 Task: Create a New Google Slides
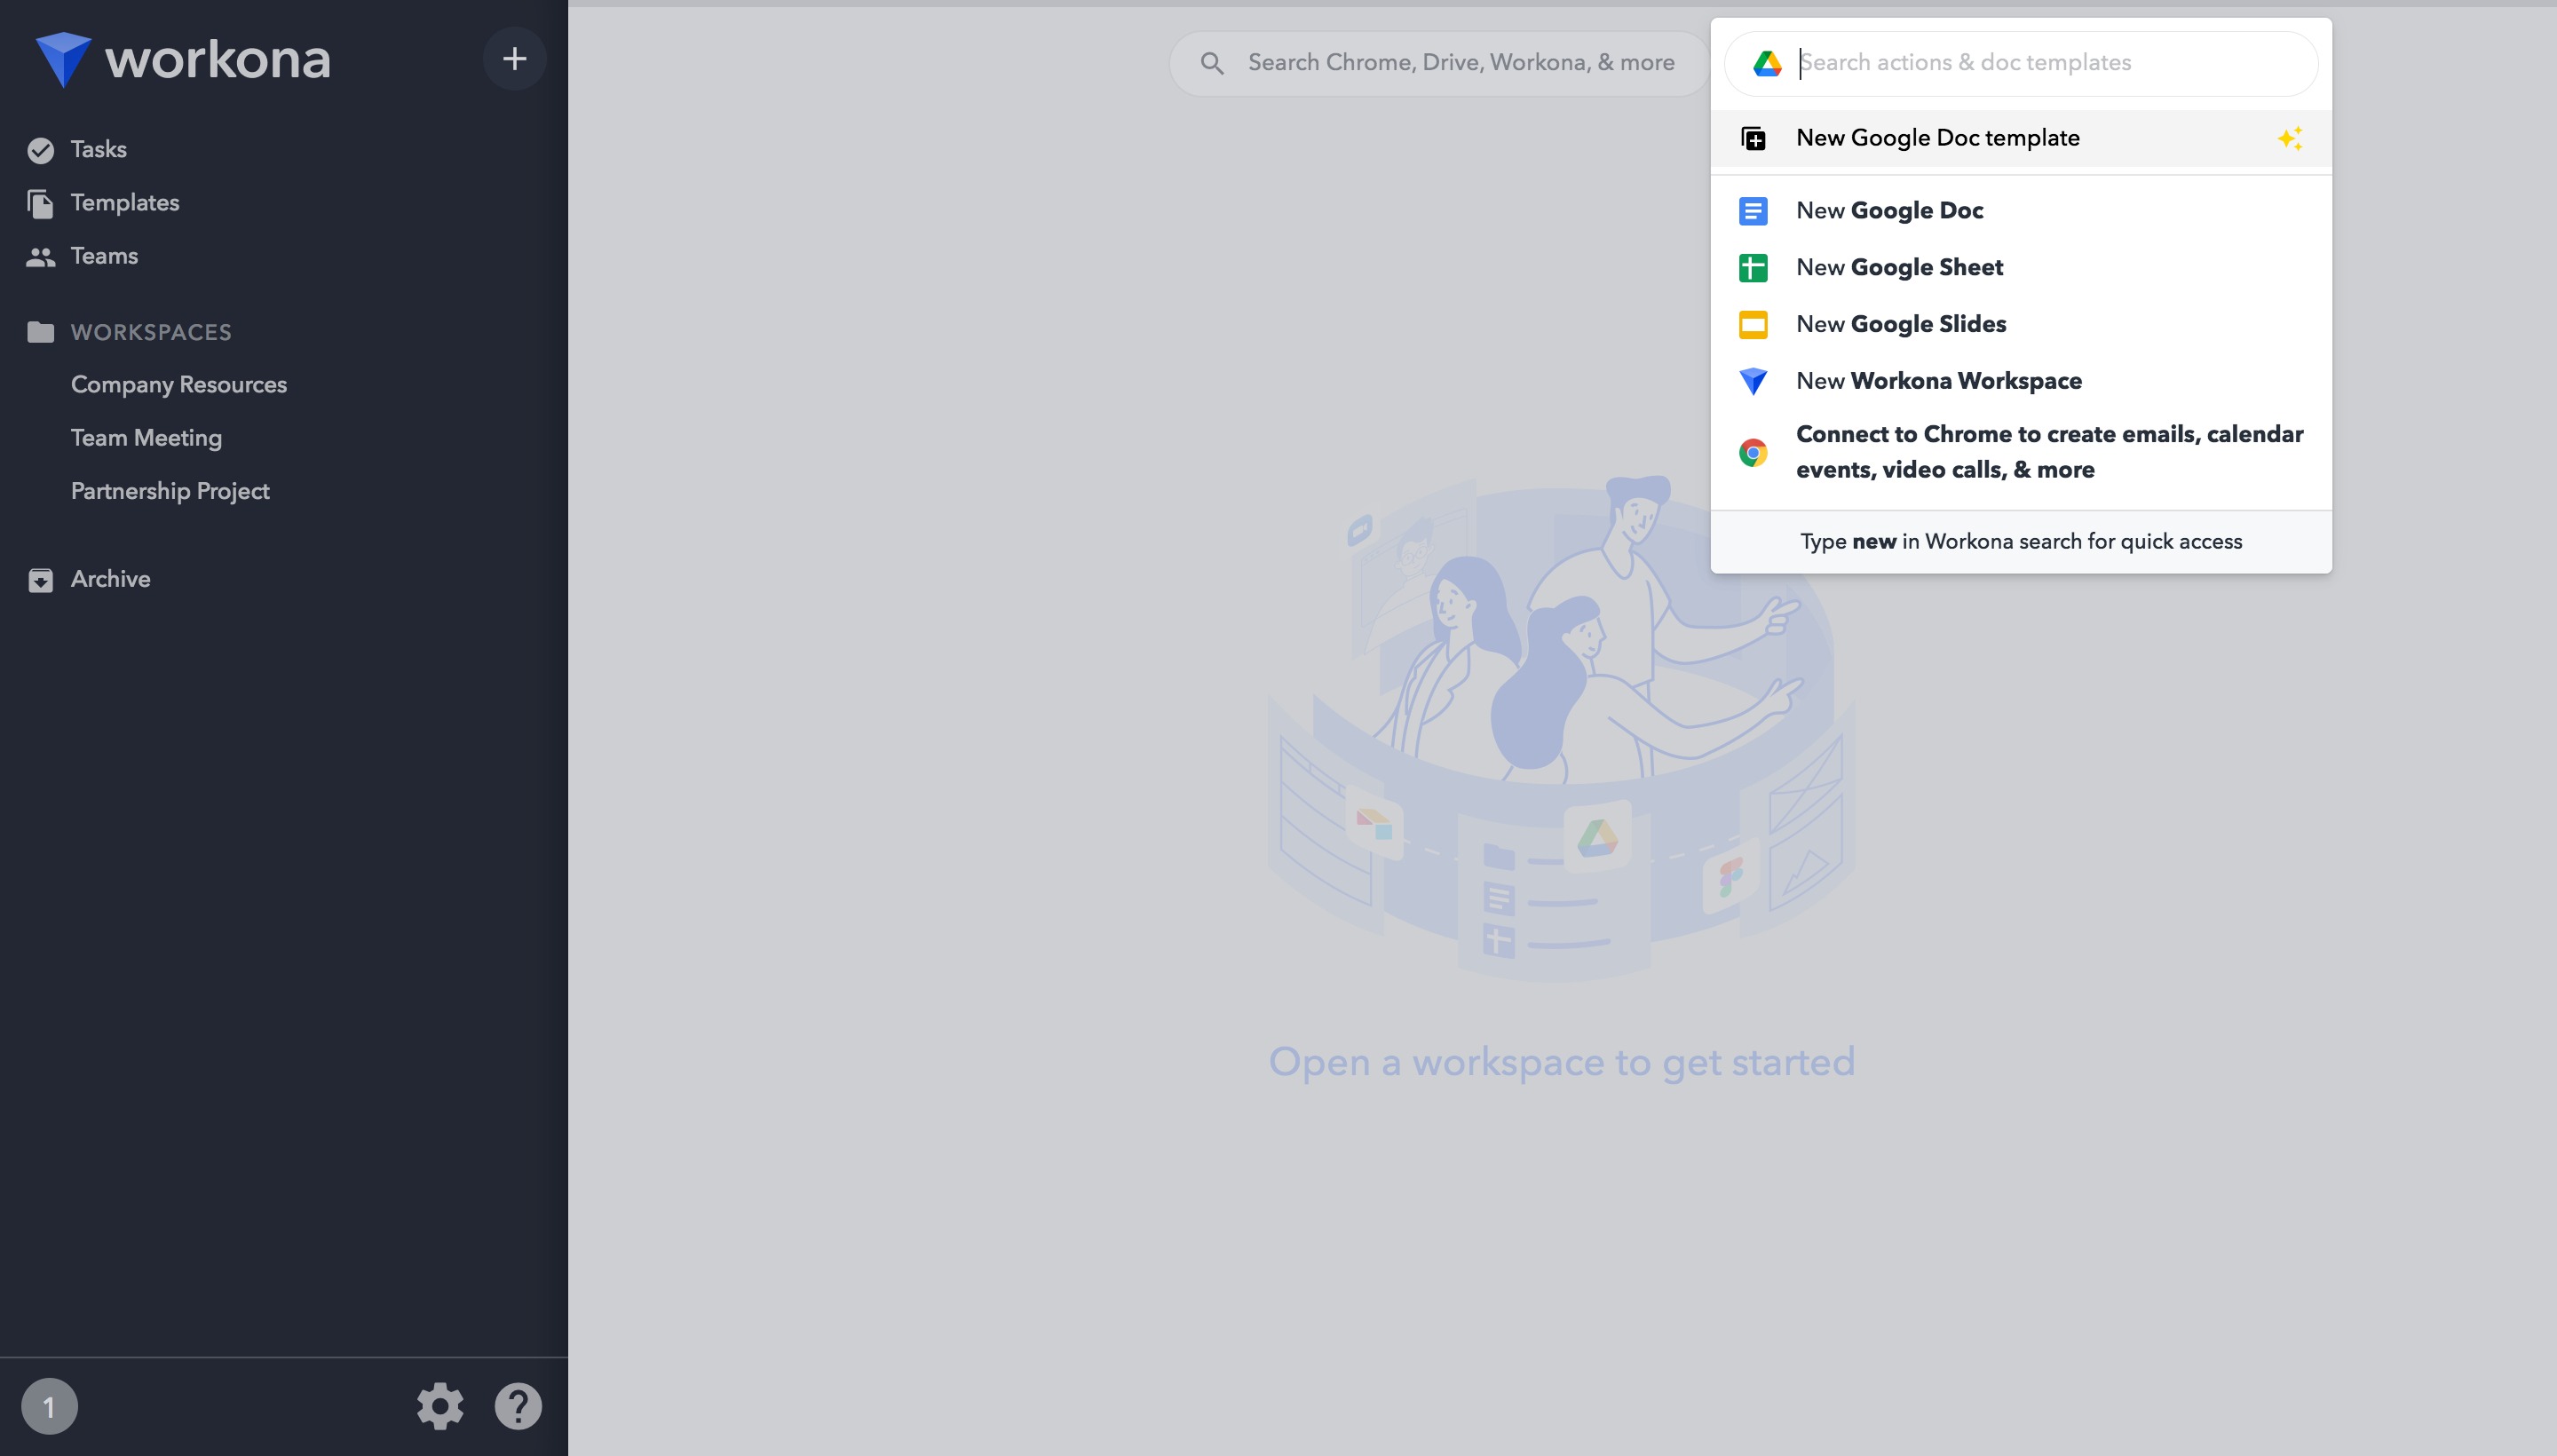2021,325
